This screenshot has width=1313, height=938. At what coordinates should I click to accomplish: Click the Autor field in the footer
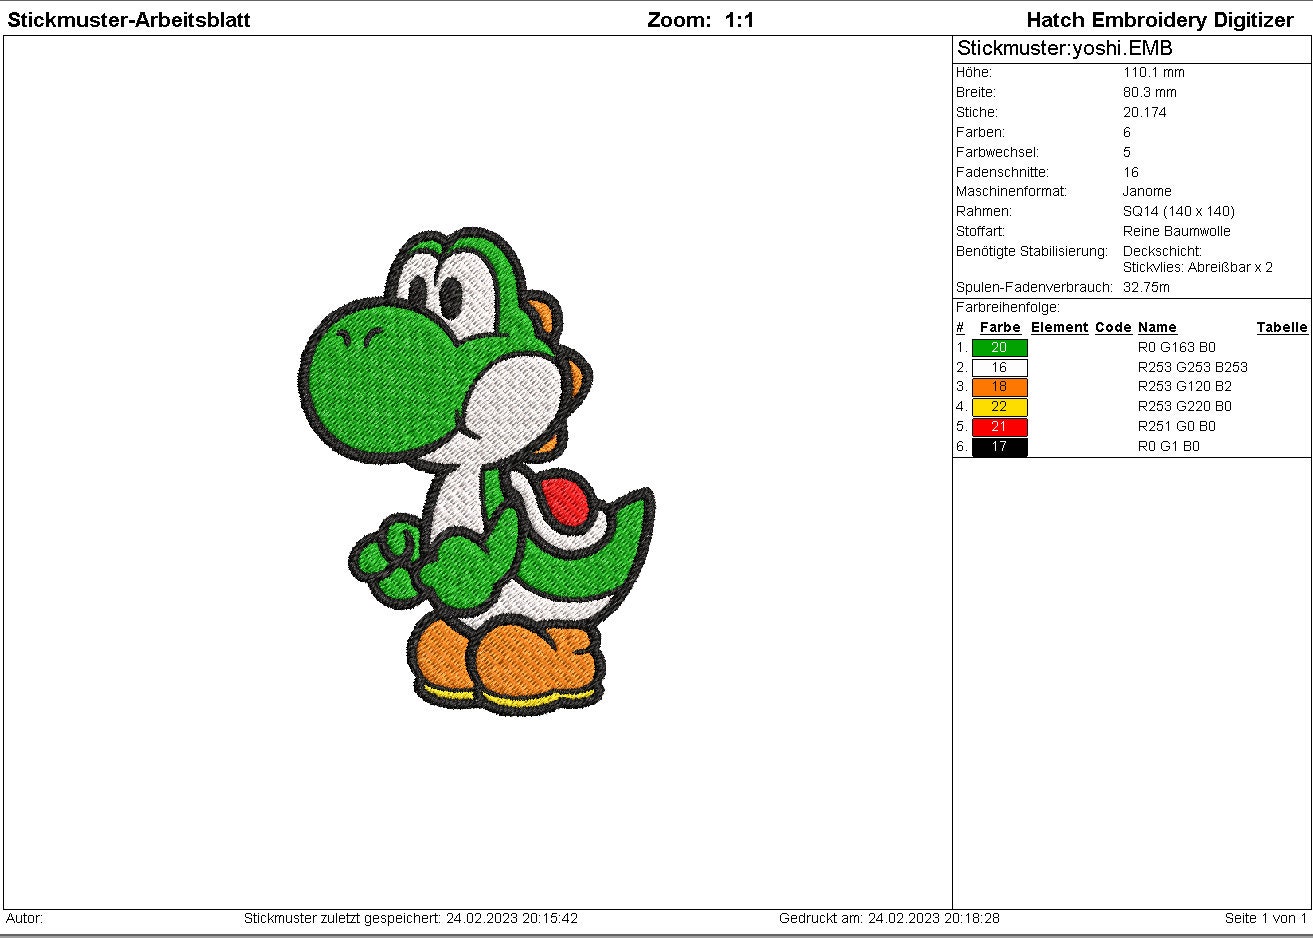click(23, 918)
